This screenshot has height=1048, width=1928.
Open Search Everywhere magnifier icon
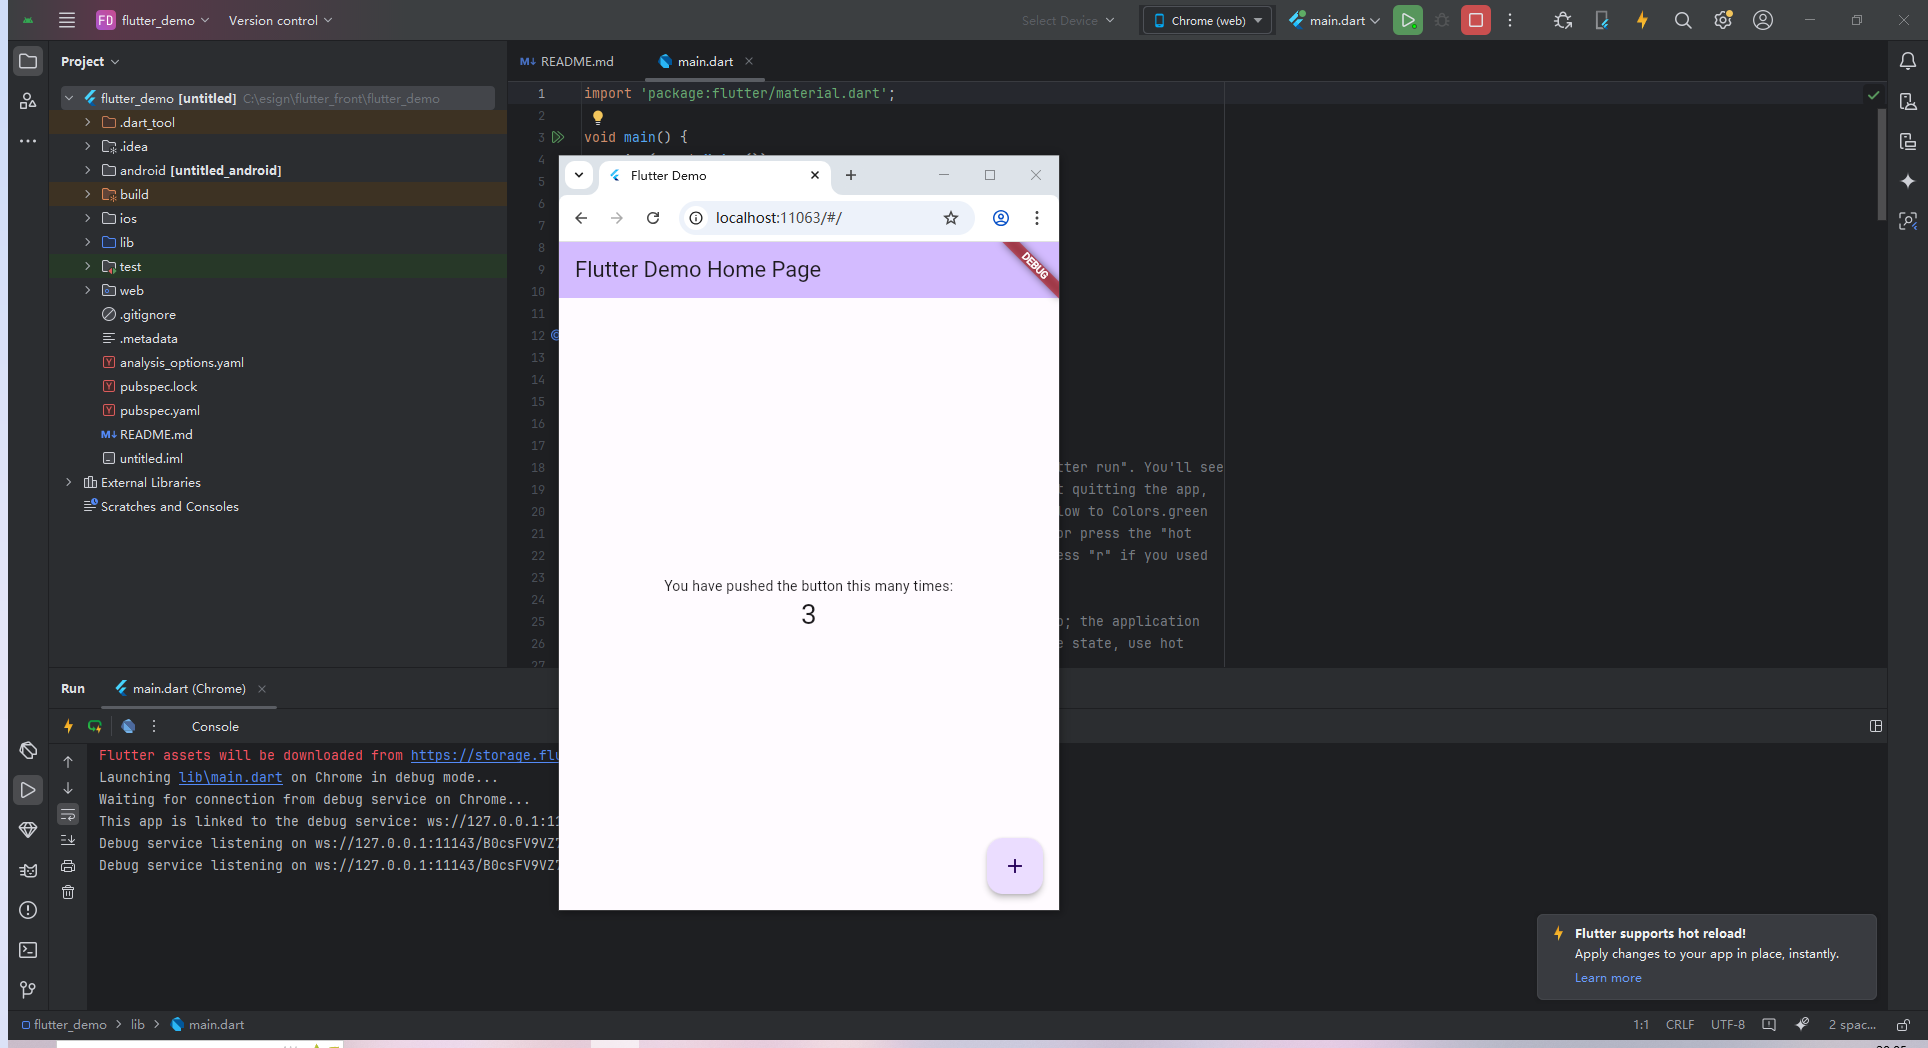1683,20
